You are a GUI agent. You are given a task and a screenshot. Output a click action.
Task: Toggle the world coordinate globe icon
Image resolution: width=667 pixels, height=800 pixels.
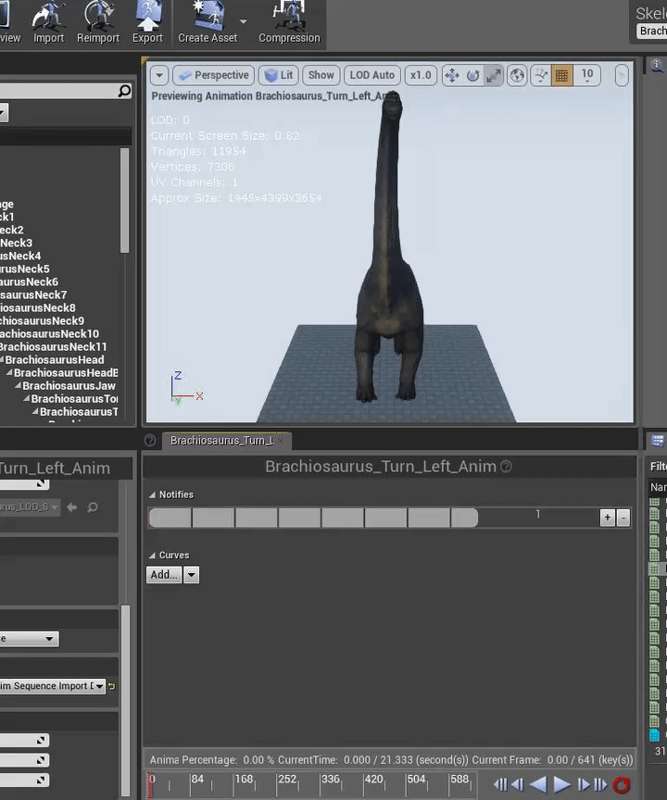(517, 76)
